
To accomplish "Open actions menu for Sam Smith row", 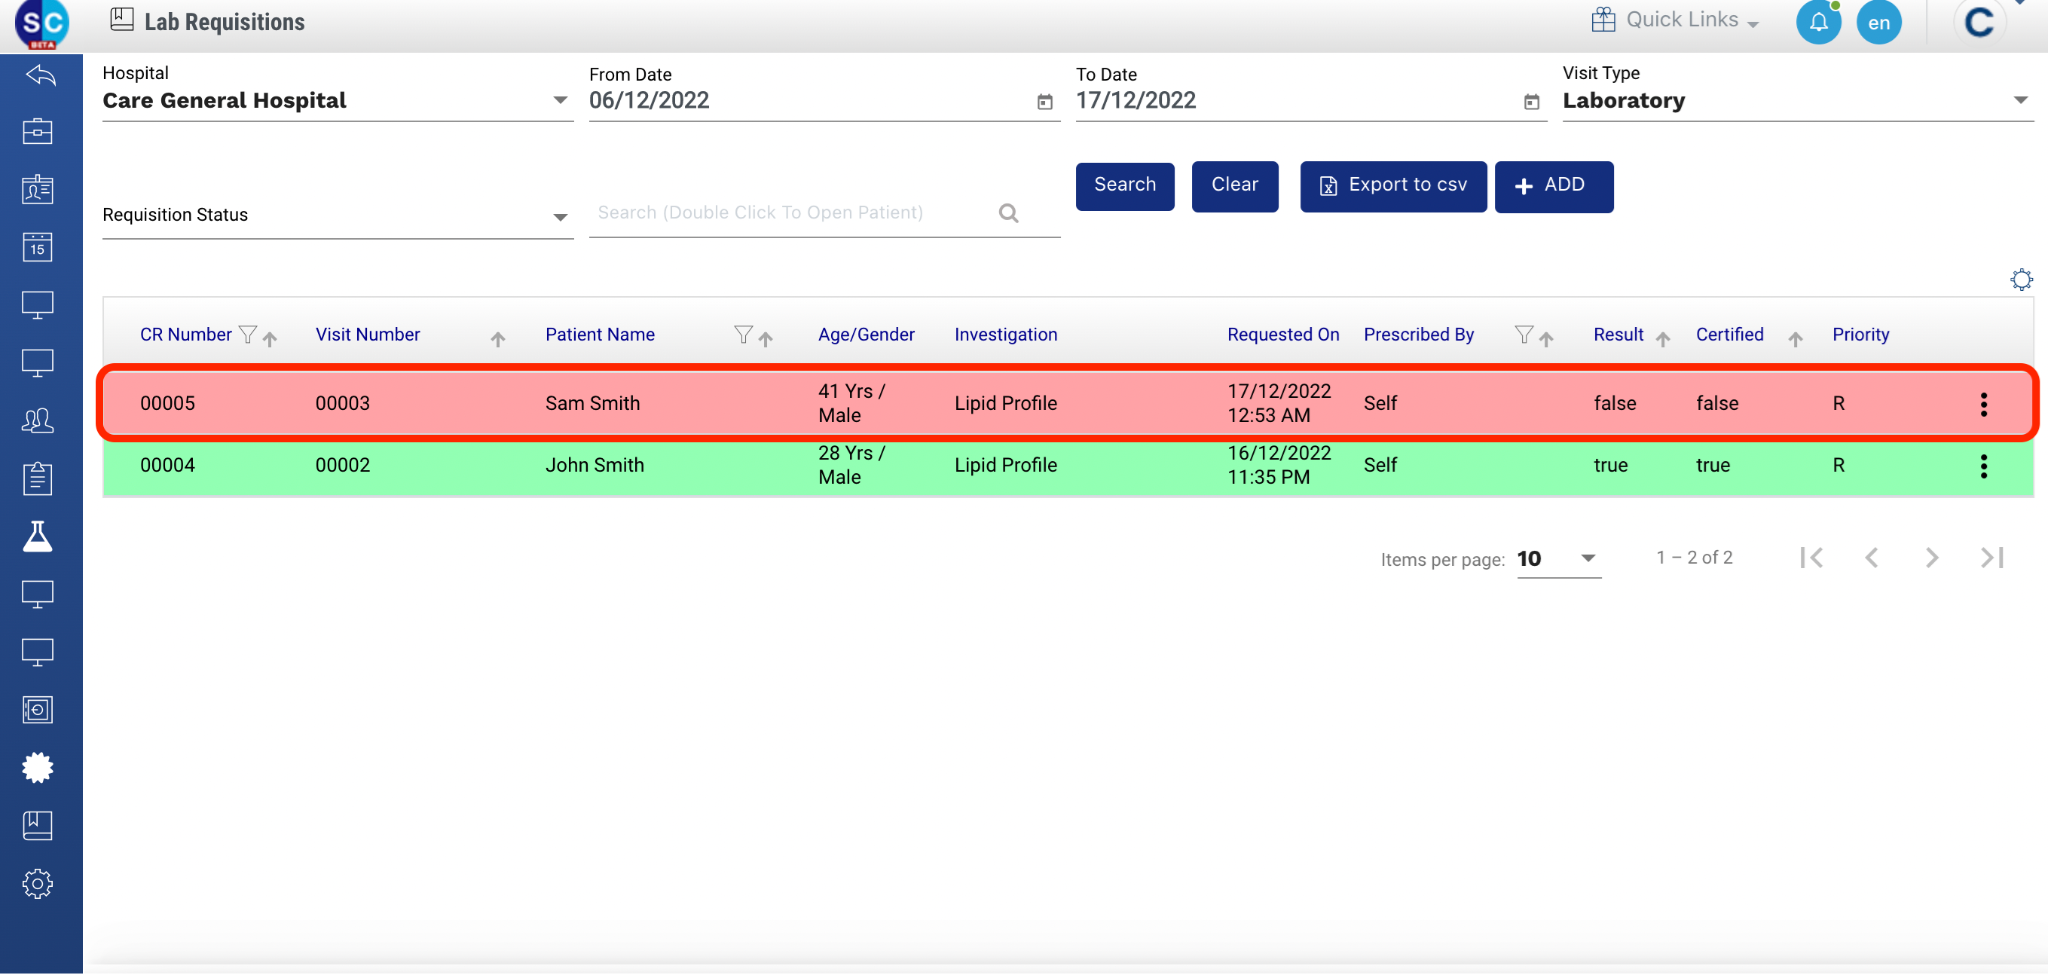I will (1983, 404).
